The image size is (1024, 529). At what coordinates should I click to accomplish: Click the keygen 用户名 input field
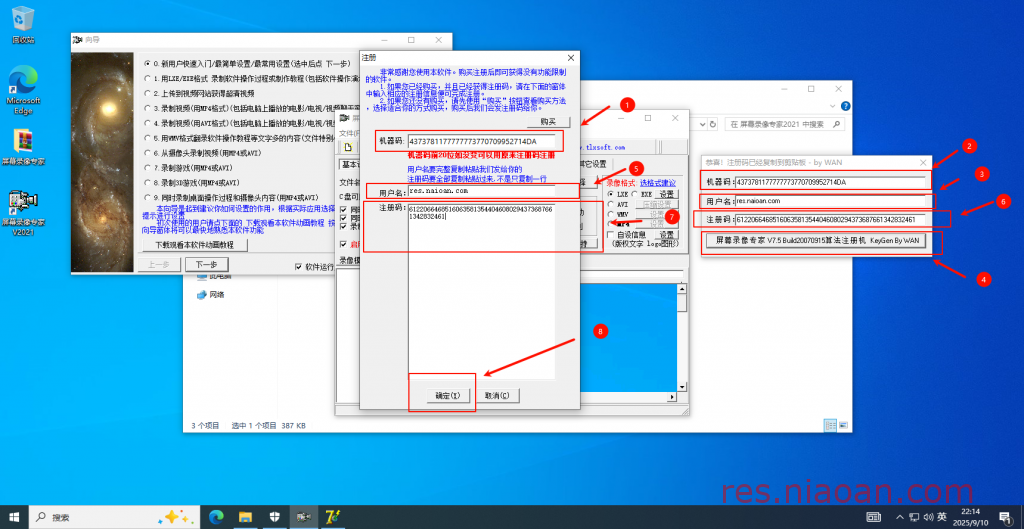point(830,200)
